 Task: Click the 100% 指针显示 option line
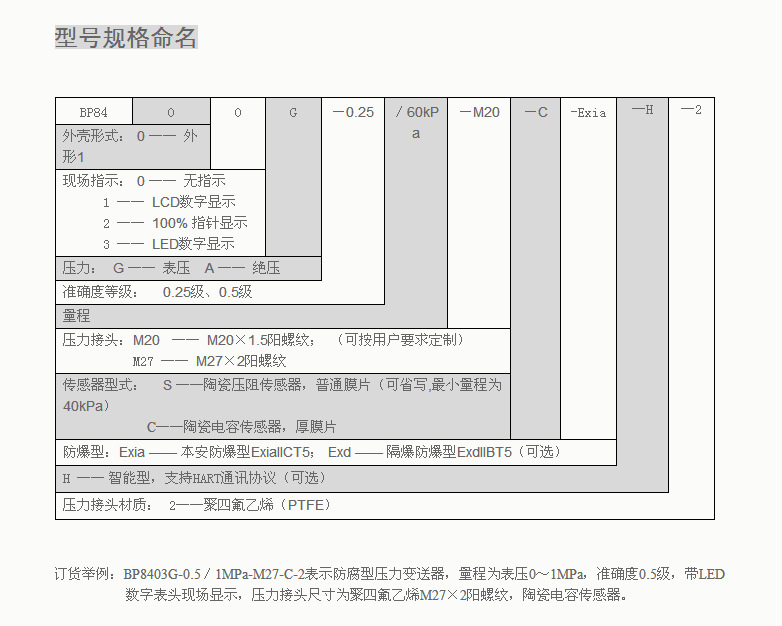[x=175, y=223]
